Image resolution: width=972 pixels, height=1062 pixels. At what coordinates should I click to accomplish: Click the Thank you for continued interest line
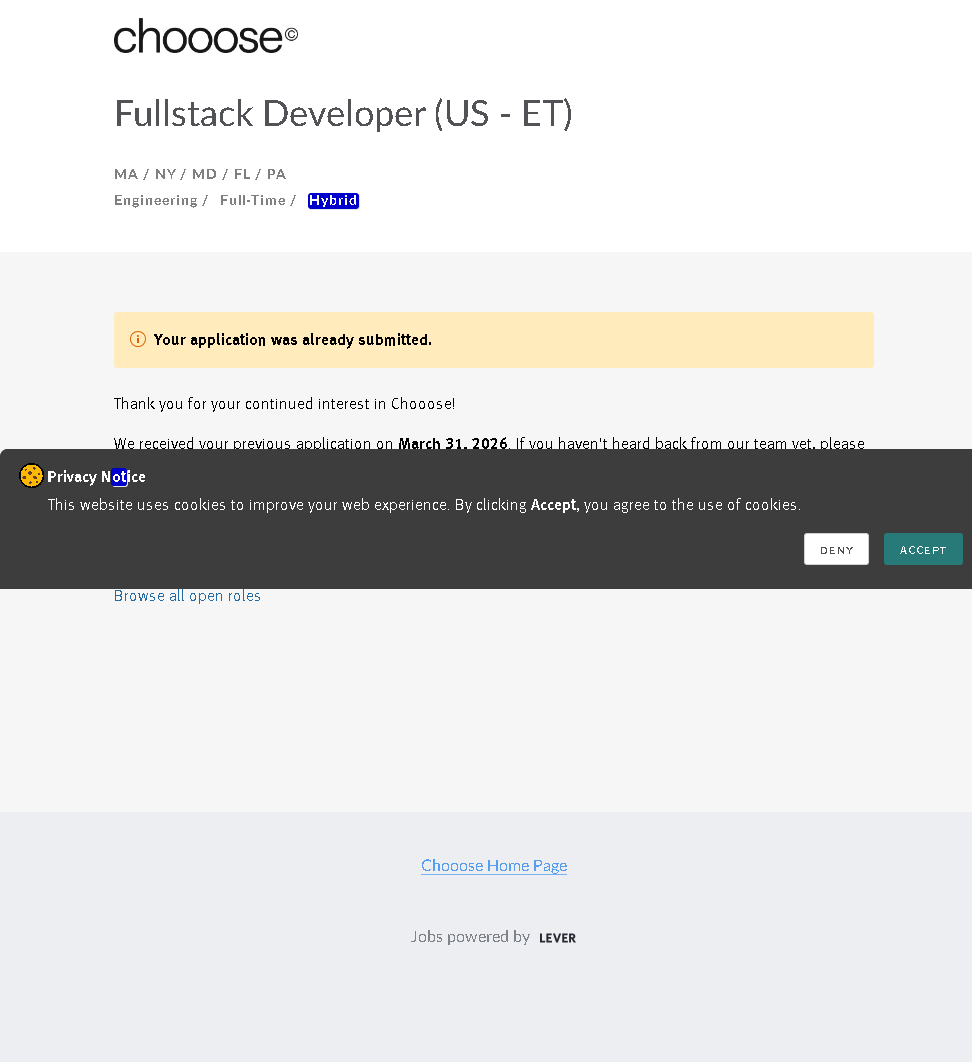click(285, 404)
